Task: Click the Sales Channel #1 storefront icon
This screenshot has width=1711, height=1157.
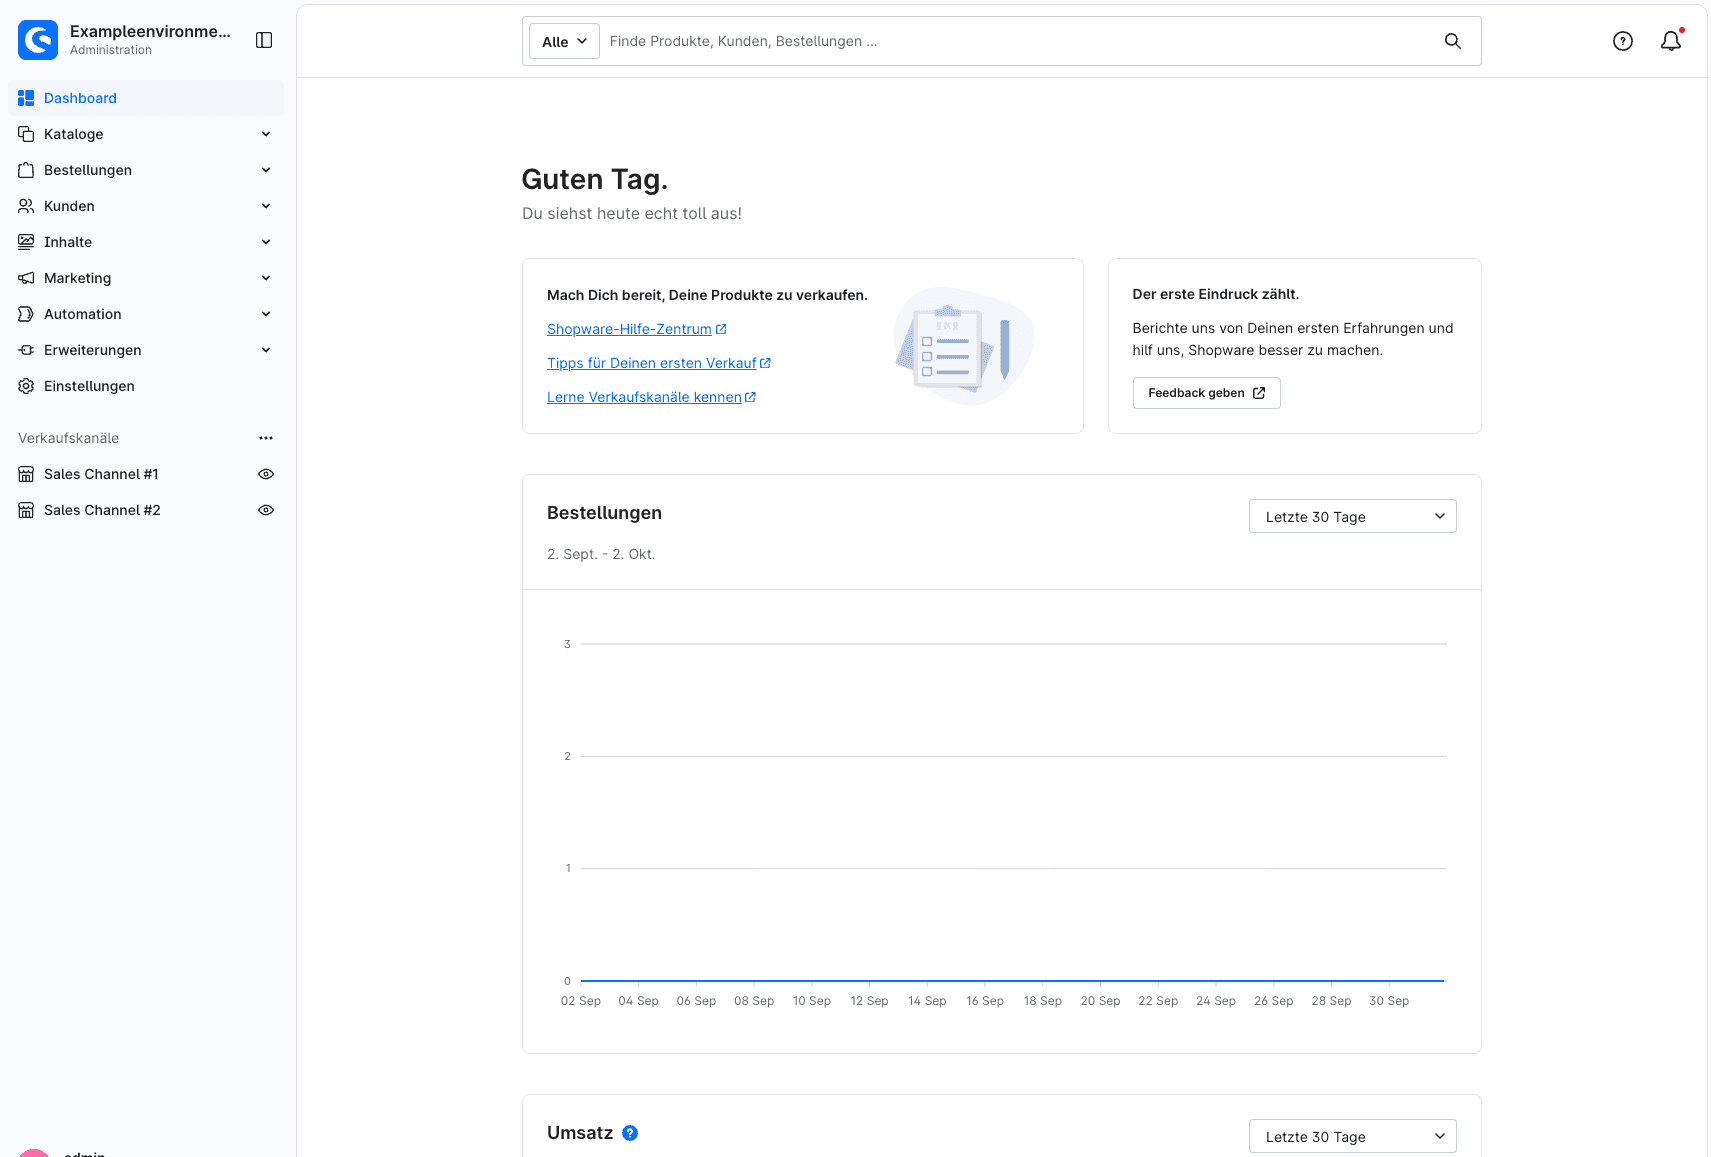Action: pos(26,474)
